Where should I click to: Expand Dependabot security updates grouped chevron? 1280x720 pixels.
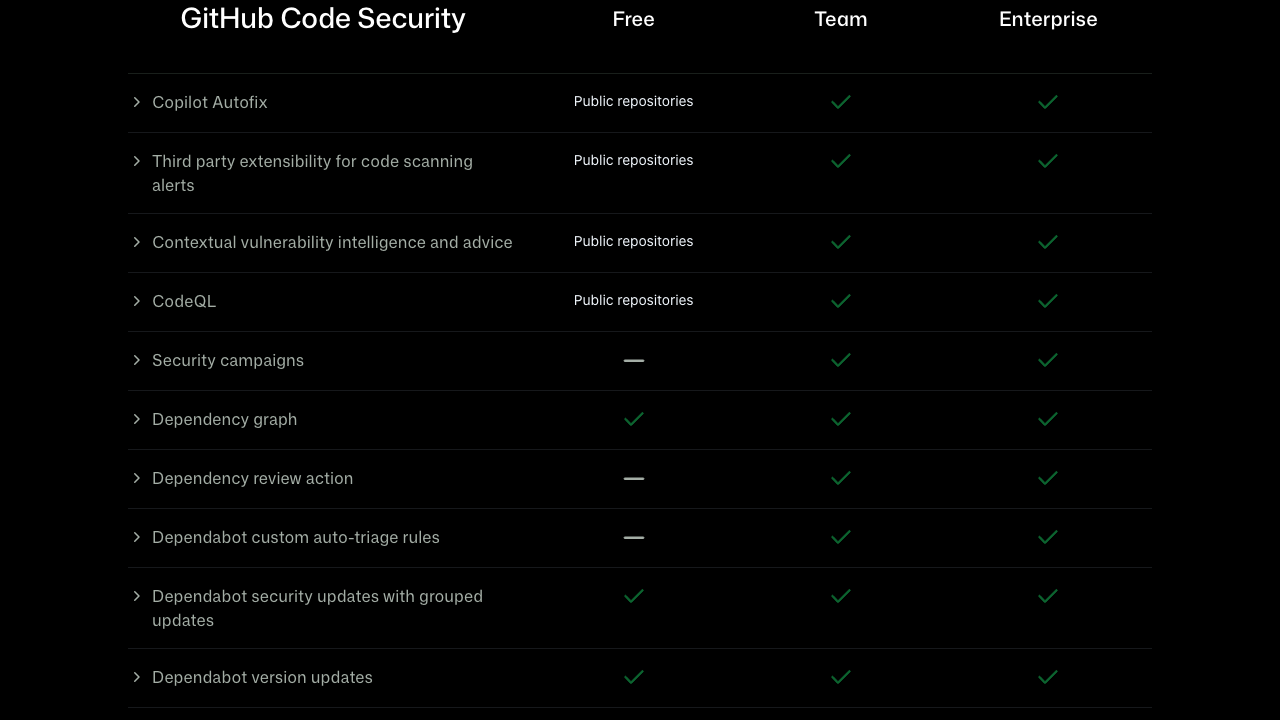[136, 596]
